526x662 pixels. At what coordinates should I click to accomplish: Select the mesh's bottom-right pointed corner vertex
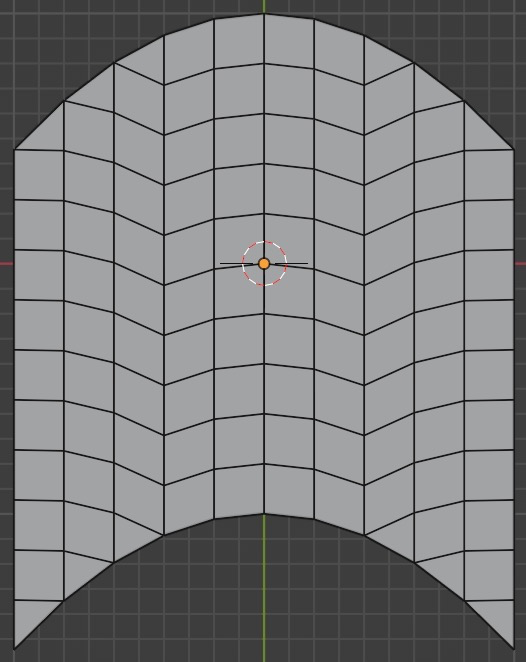tap(514, 649)
